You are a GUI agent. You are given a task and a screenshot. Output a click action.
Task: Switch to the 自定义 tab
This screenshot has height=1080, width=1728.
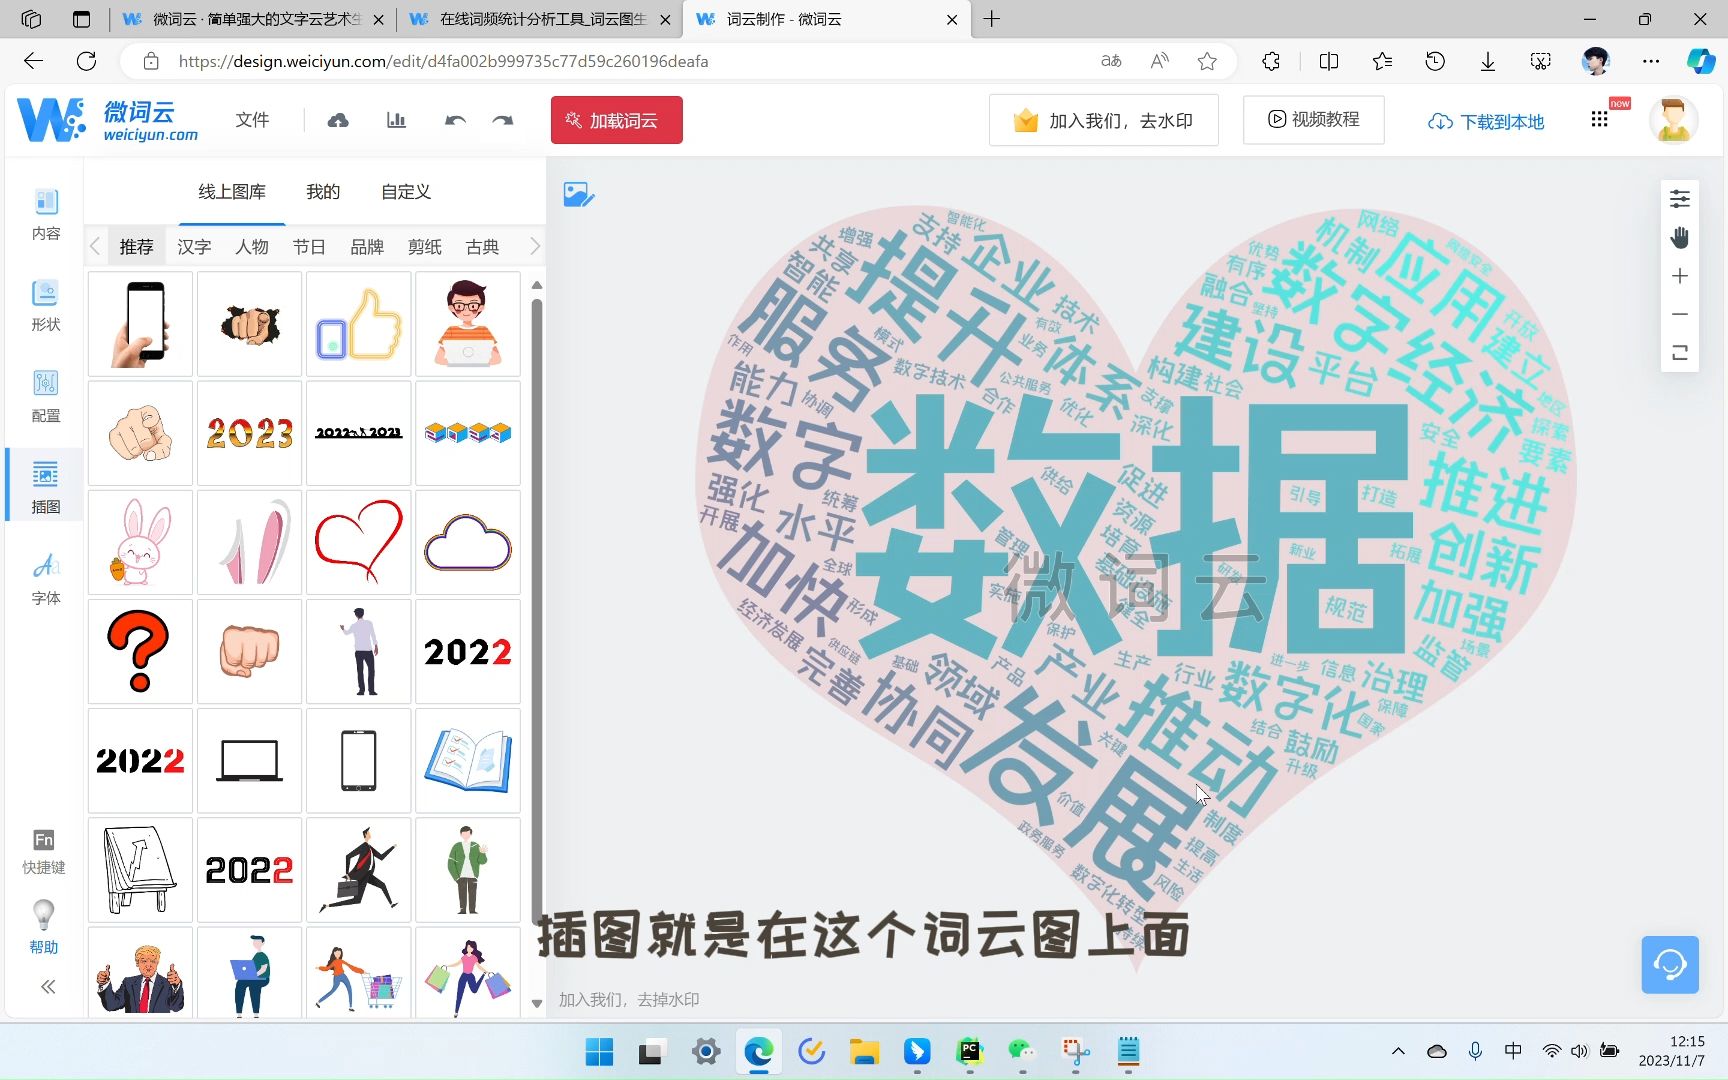tap(406, 192)
